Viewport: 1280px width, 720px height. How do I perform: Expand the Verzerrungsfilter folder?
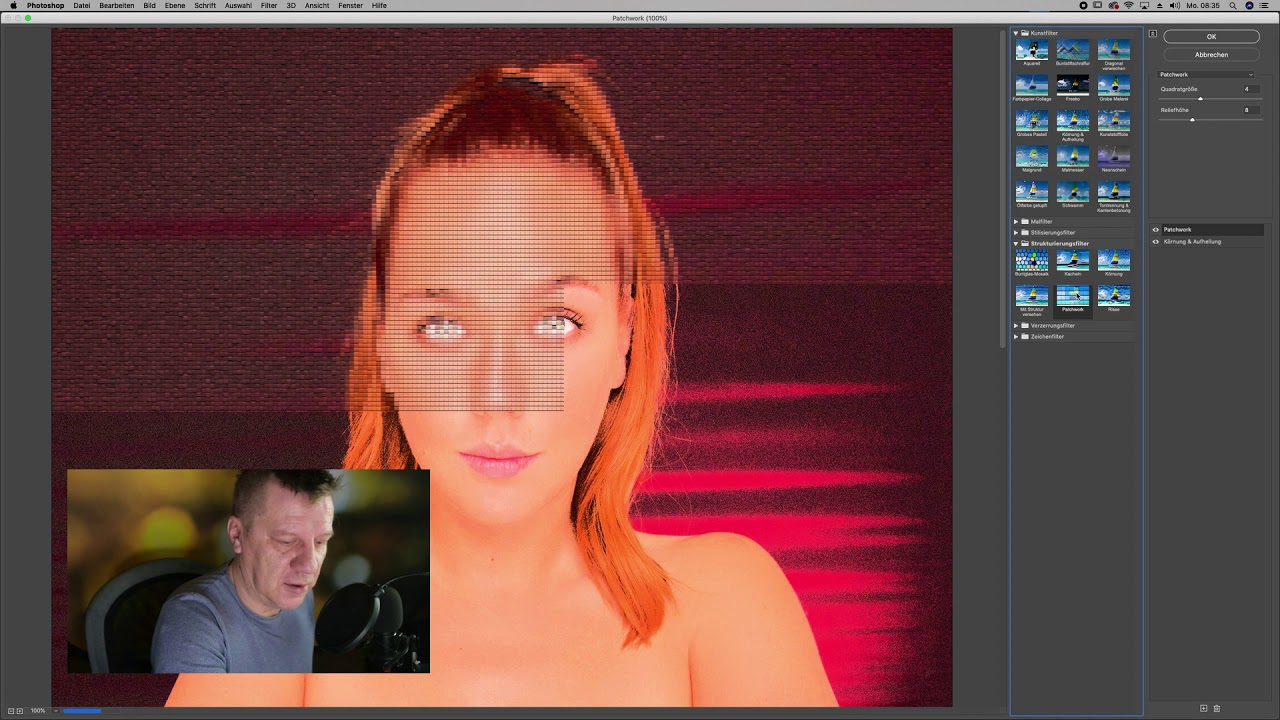(x=1016, y=325)
